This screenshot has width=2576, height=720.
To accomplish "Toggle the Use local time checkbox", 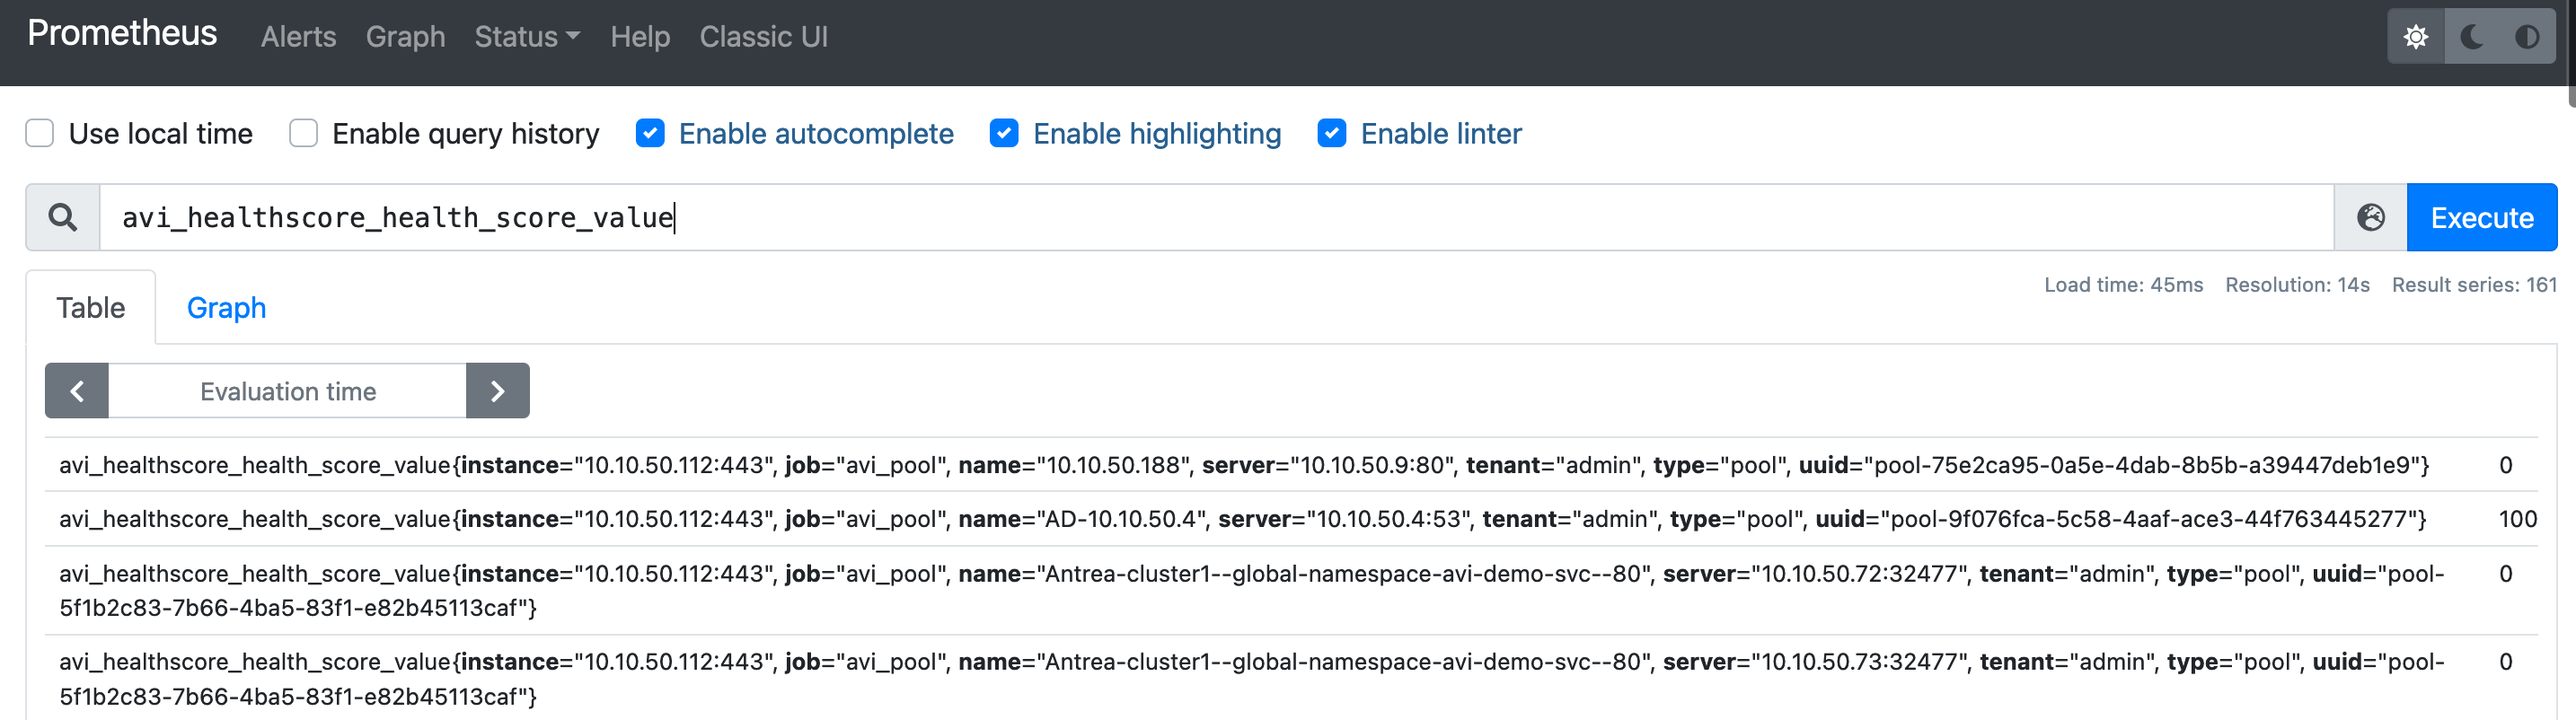I will [x=40, y=133].
